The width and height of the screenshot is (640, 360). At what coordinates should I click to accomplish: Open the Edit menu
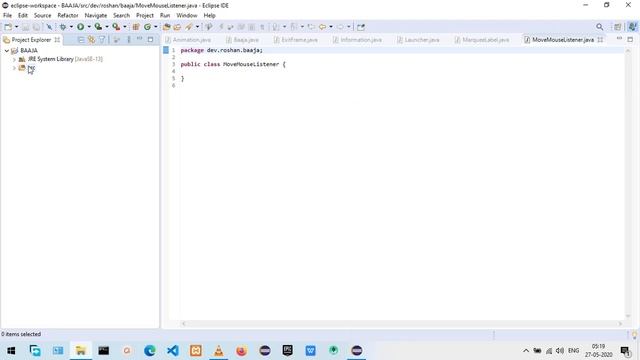[x=23, y=16]
